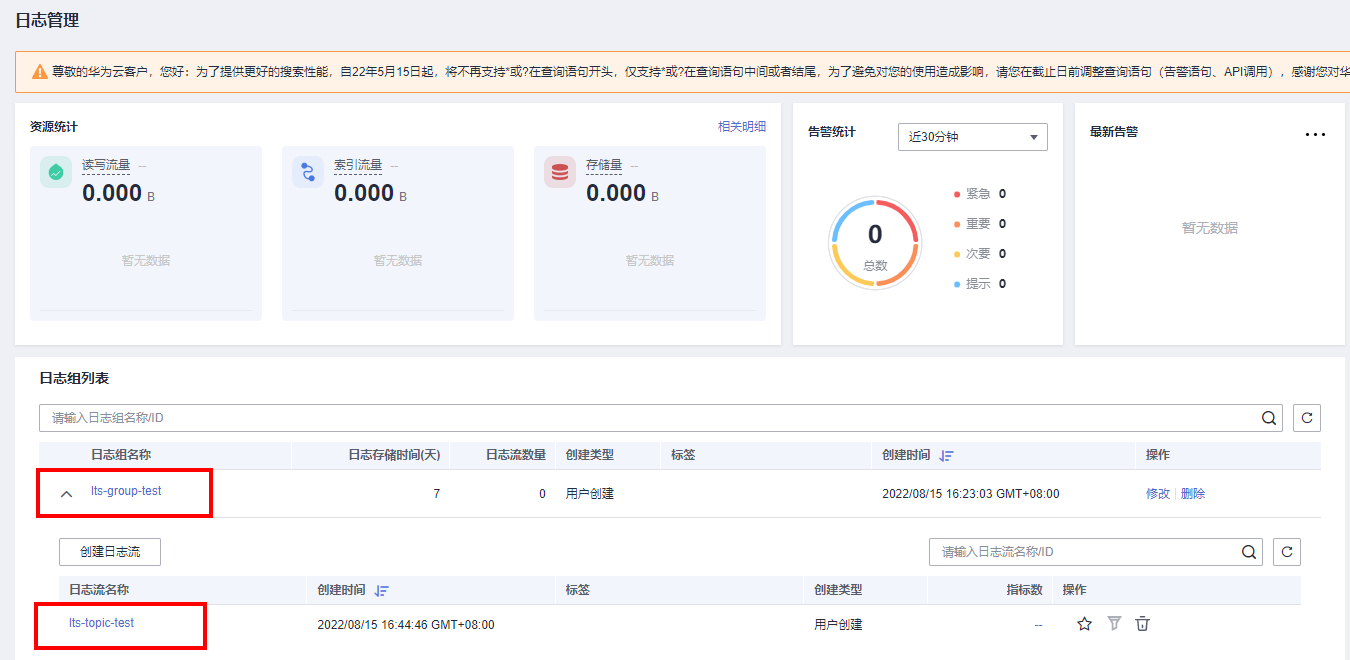Refresh the log stream list
Screen dimensions: 1350x660
point(1286,552)
